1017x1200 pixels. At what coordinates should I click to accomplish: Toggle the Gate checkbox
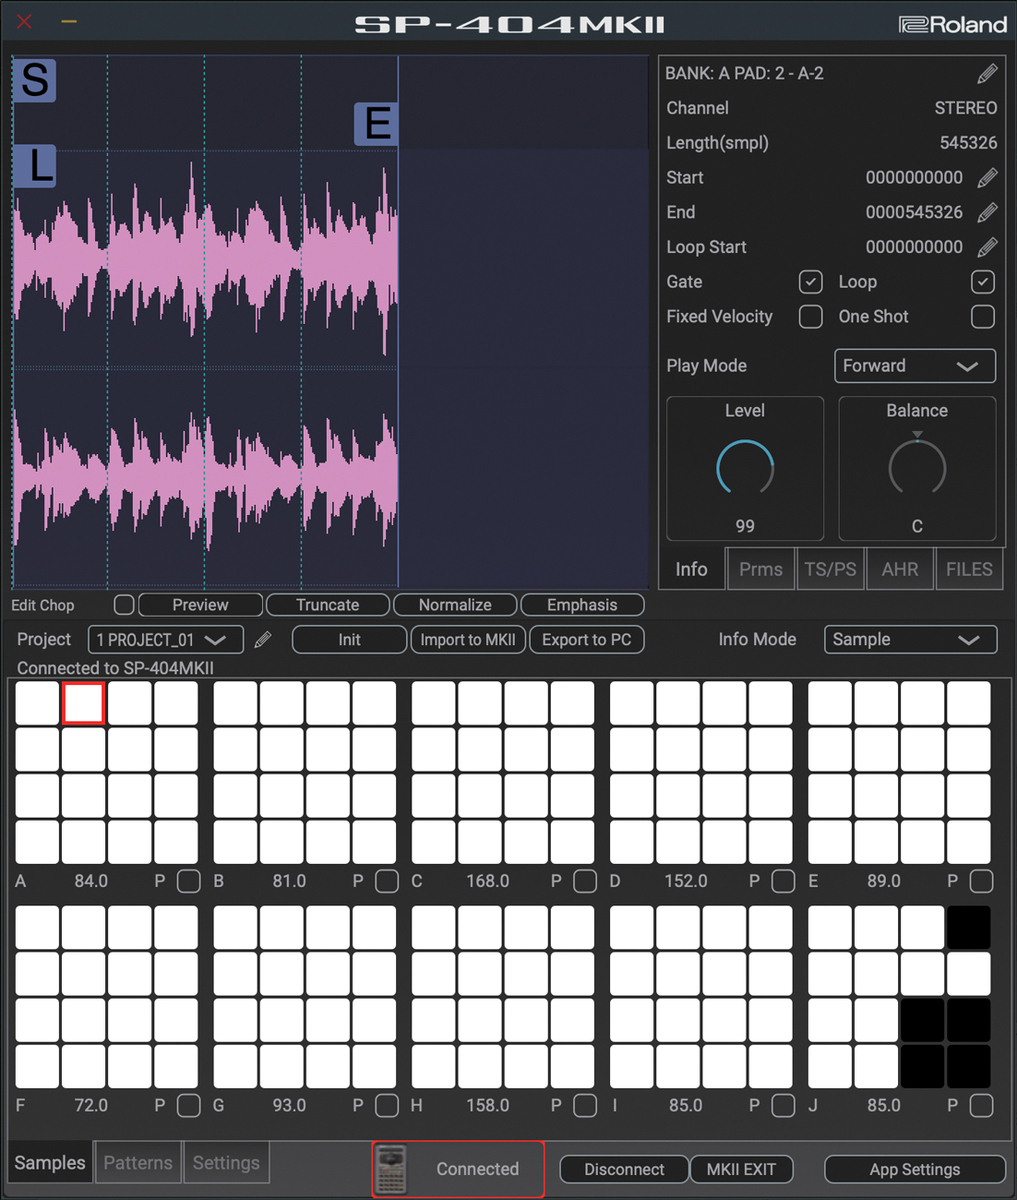point(811,282)
